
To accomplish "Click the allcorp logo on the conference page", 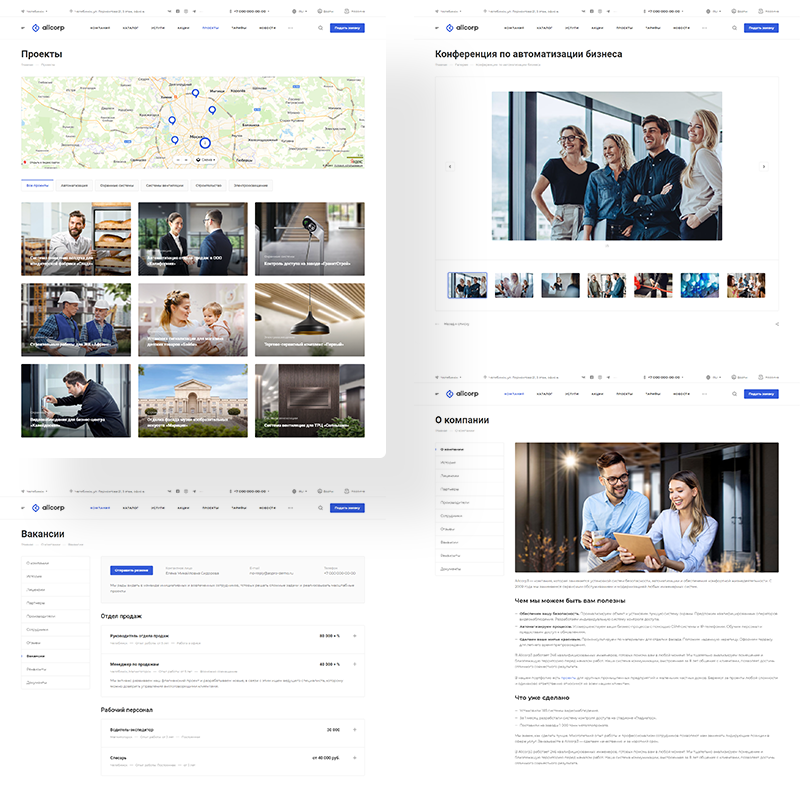I will [x=461, y=28].
